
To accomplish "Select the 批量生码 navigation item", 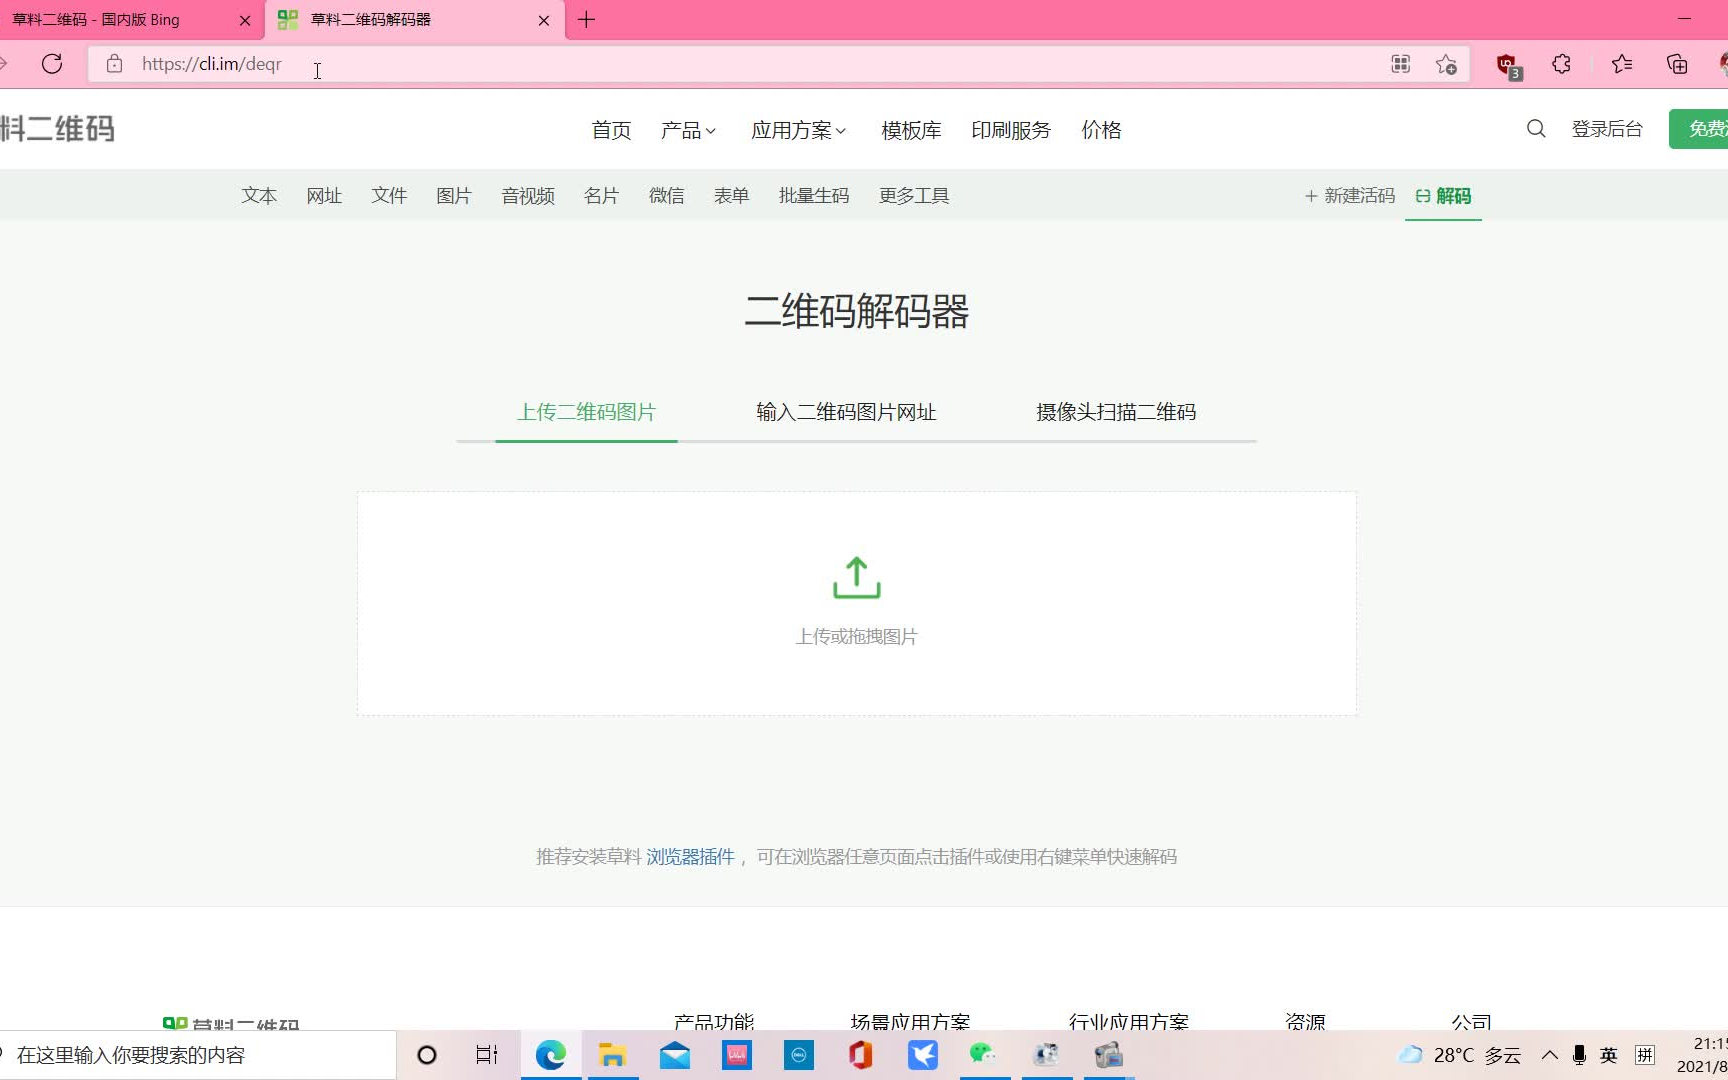I will tap(813, 195).
